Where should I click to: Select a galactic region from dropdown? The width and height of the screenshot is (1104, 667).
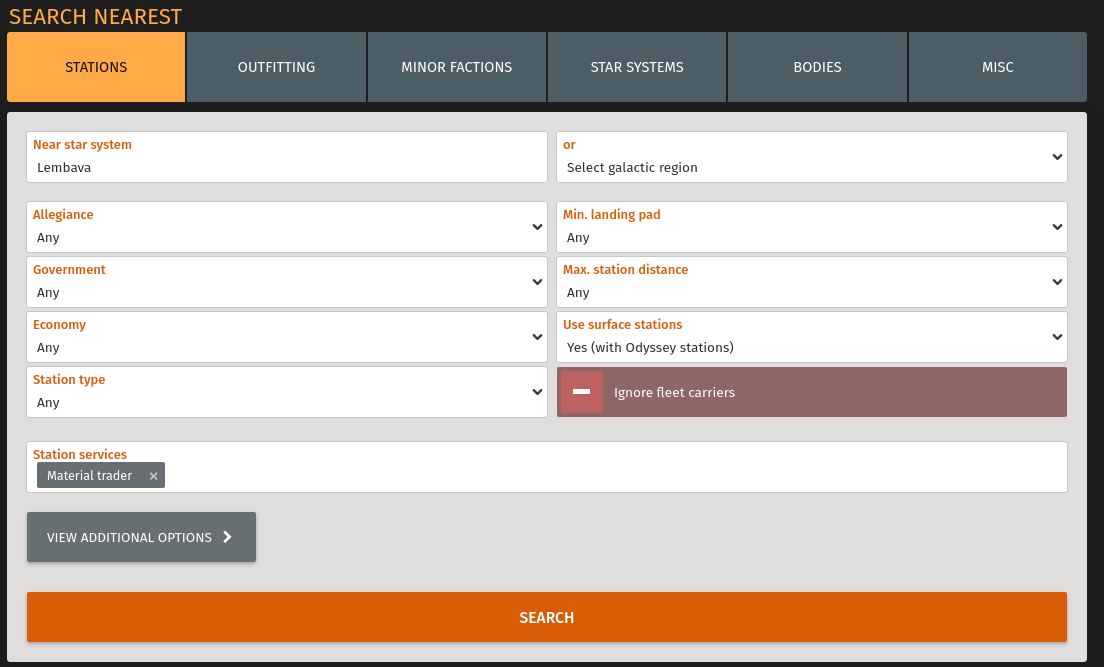[811, 158]
